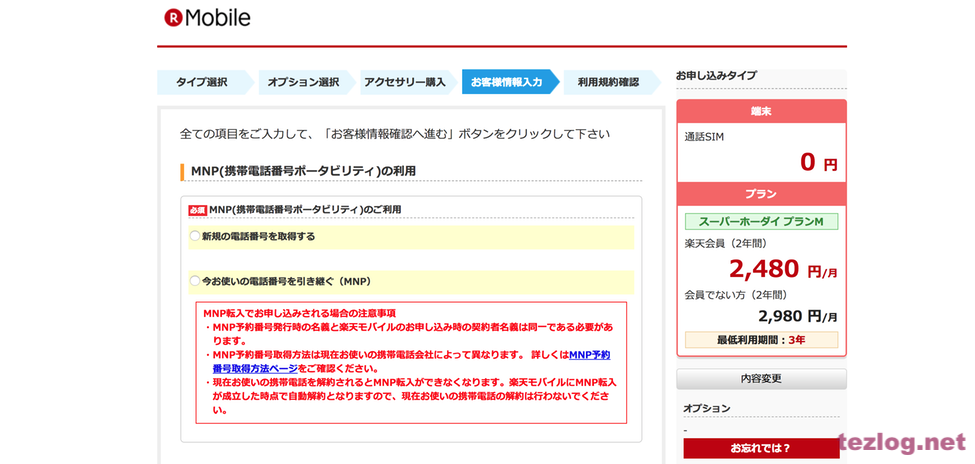Click the 内容変更 button
975x464 pixels.
tap(761, 378)
